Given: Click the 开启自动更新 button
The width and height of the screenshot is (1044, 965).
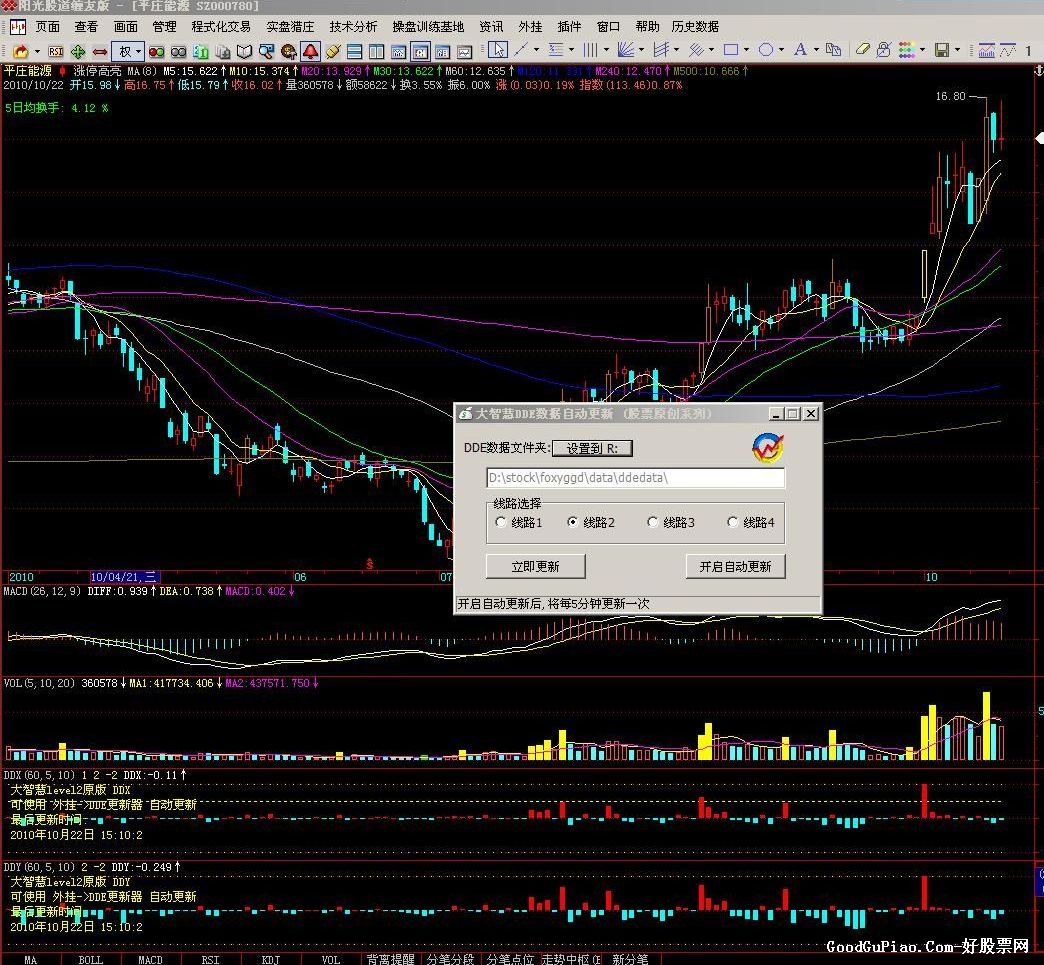Looking at the screenshot, I should pyautogui.click(x=735, y=567).
